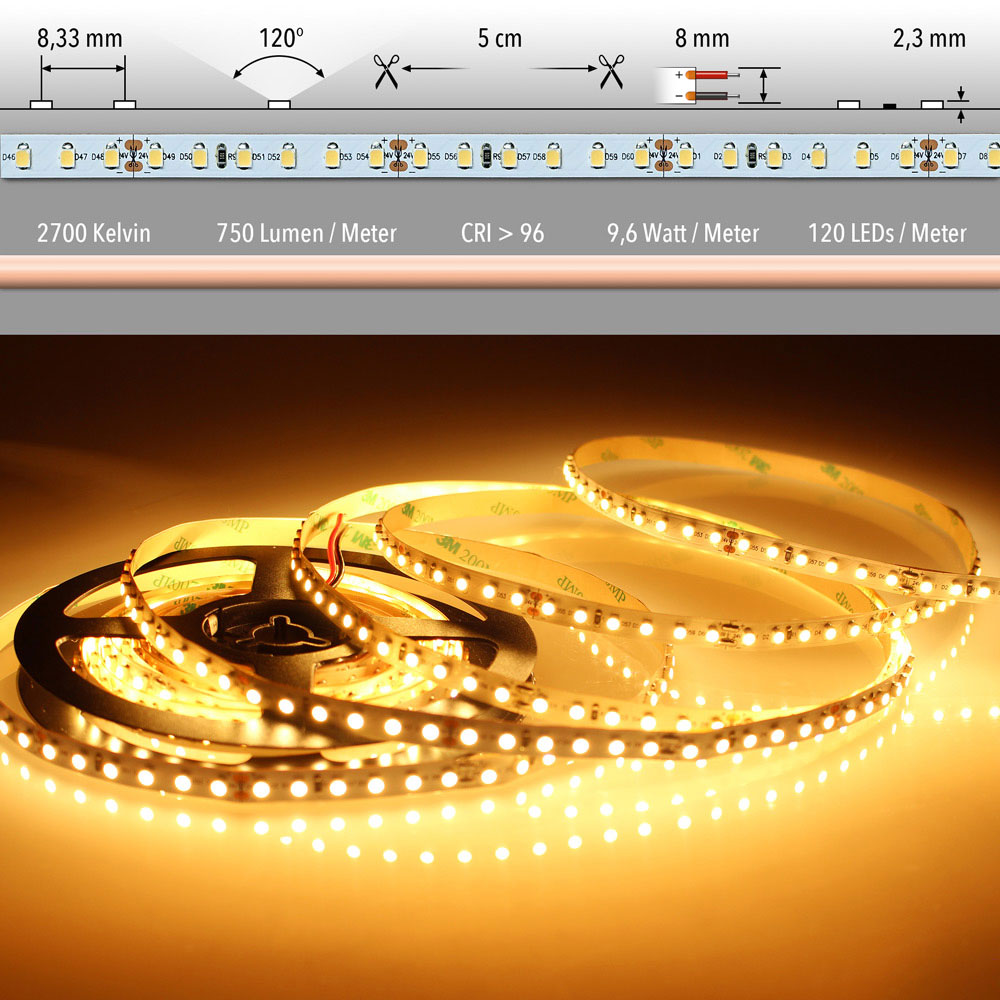The image size is (1000, 1000).
Task: Select the 2700 Kelvin label
Action: click(94, 233)
